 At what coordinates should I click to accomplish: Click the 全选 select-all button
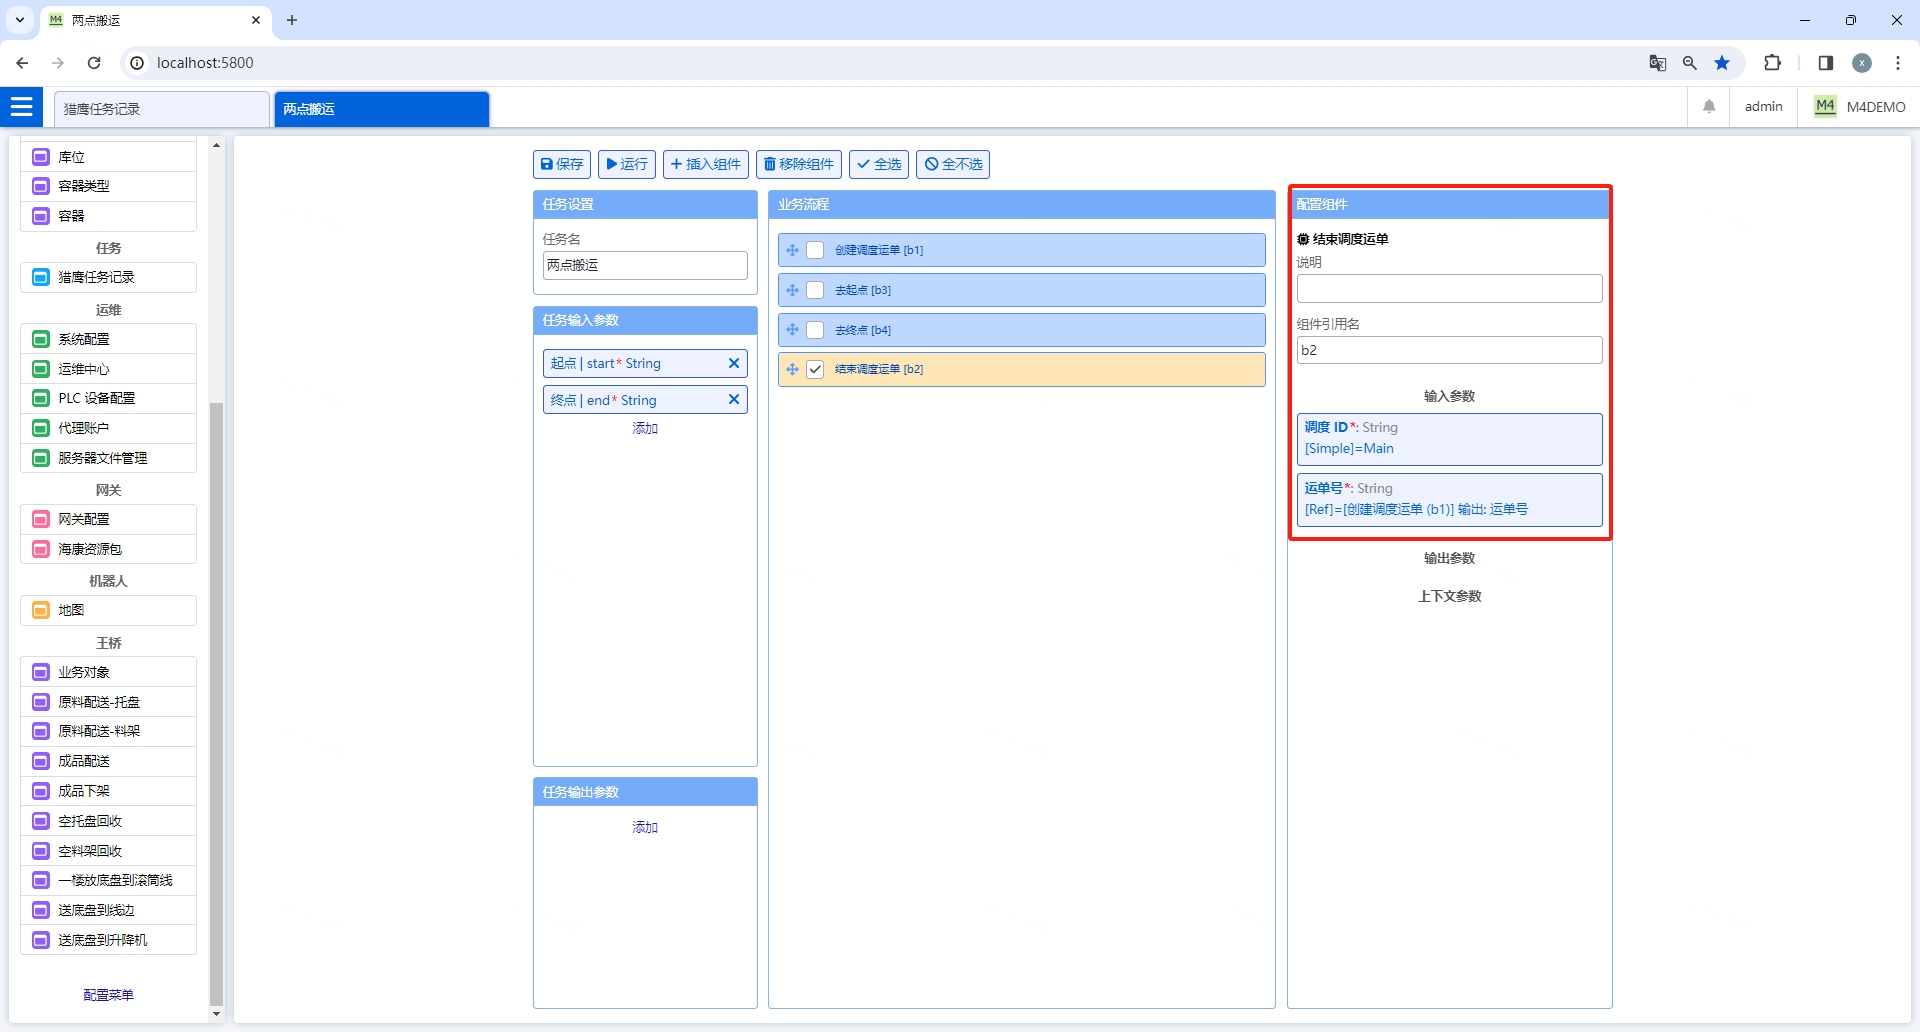click(879, 164)
